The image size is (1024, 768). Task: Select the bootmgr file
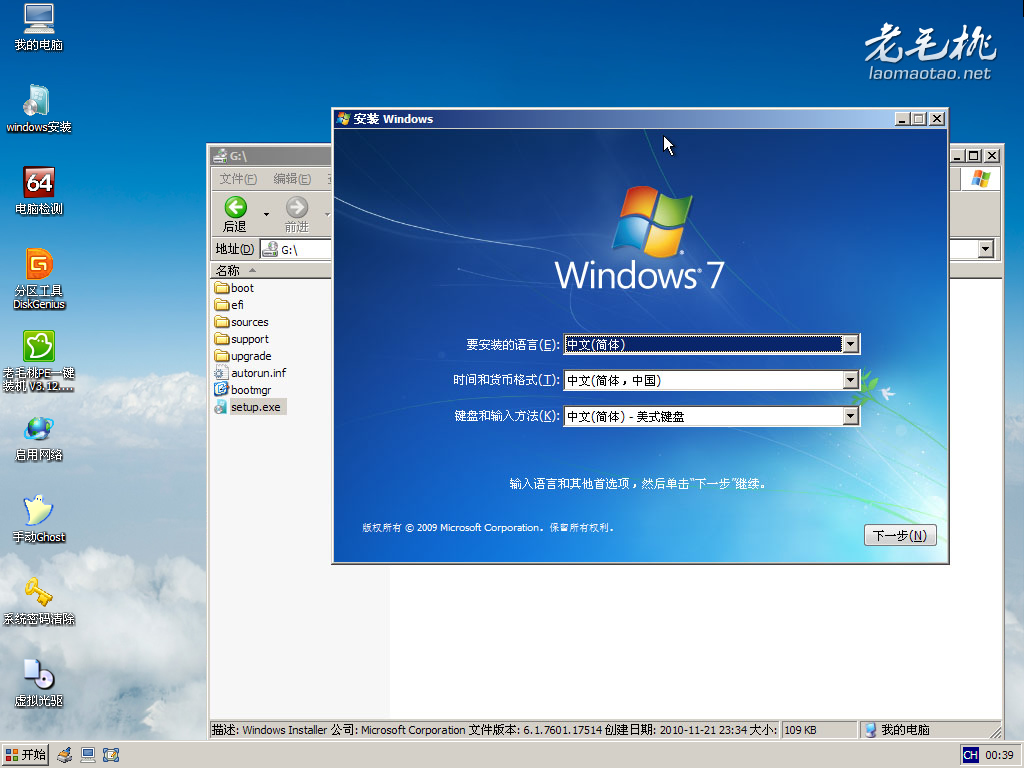click(x=242, y=390)
